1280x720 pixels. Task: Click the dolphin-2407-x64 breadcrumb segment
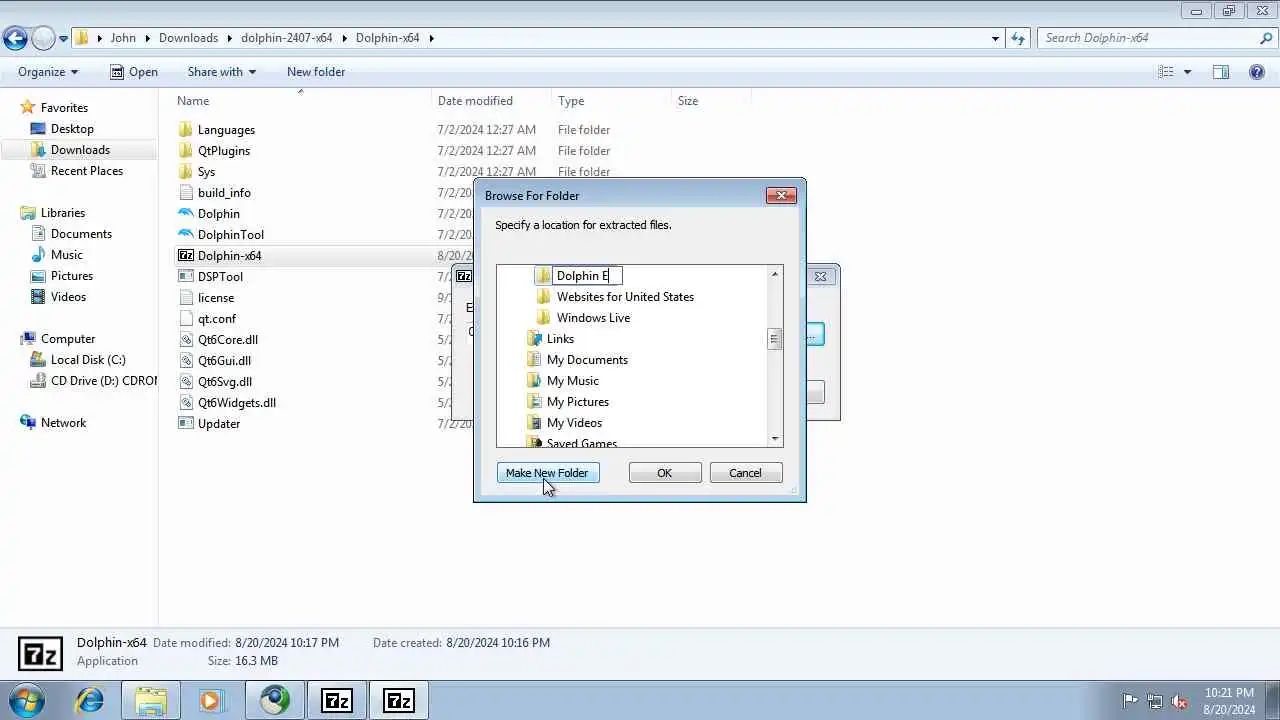click(287, 38)
